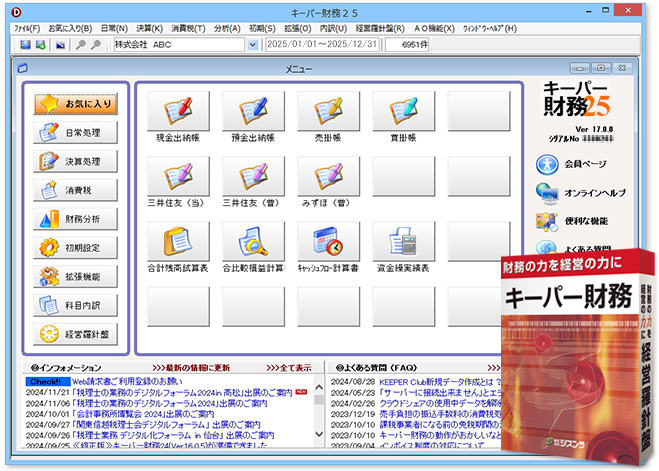This screenshot has height=471, width=659.
Task: Expand the company name dropdown arrow
Action: tap(253, 45)
